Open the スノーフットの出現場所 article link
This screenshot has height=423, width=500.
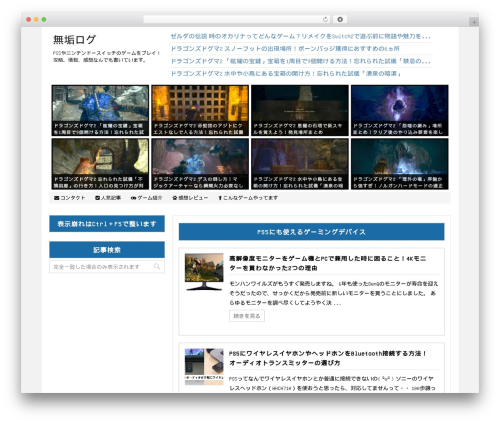coord(285,49)
